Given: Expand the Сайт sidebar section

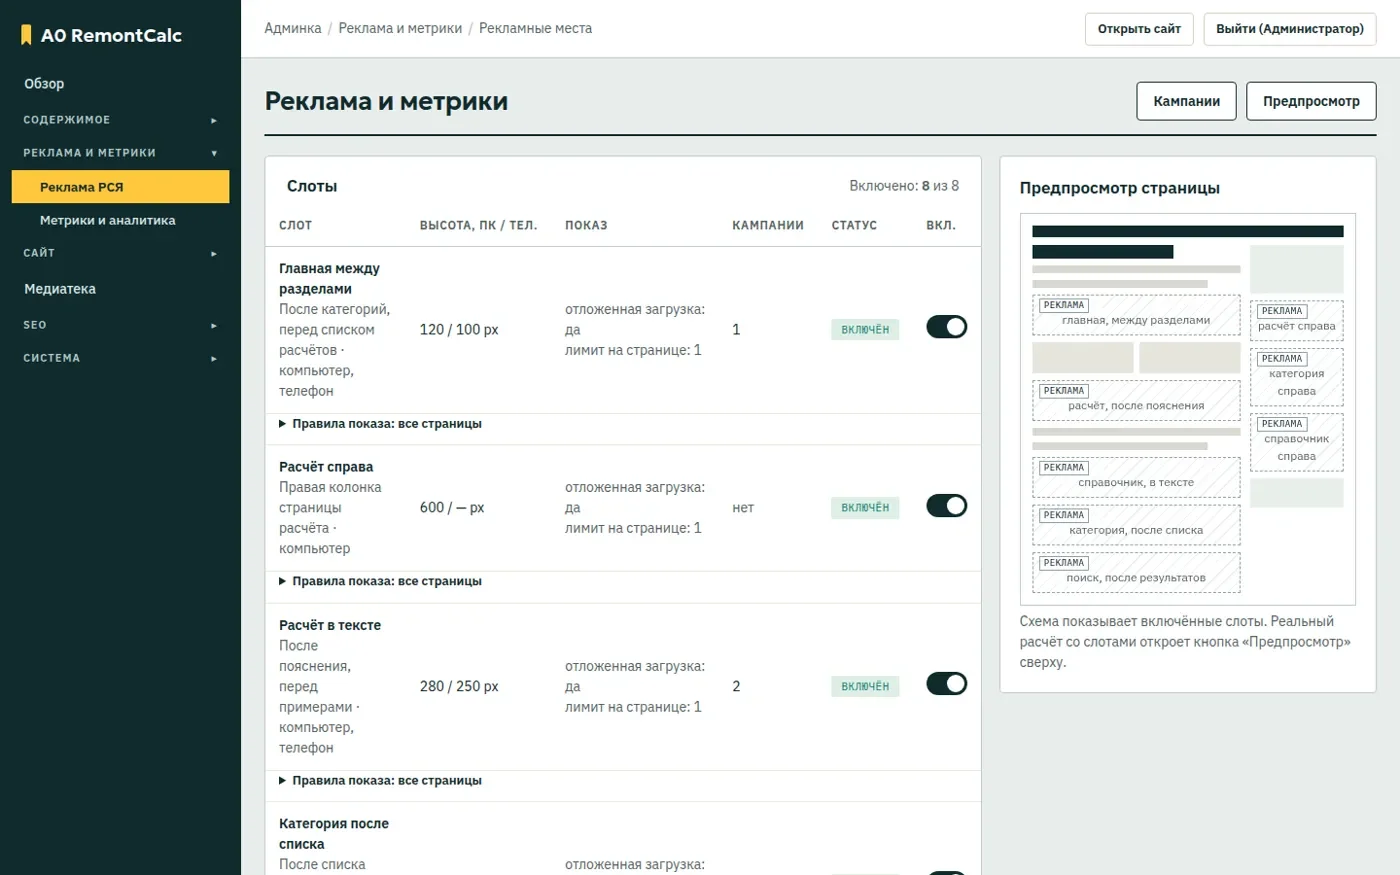Looking at the screenshot, I should click(120, 253).
